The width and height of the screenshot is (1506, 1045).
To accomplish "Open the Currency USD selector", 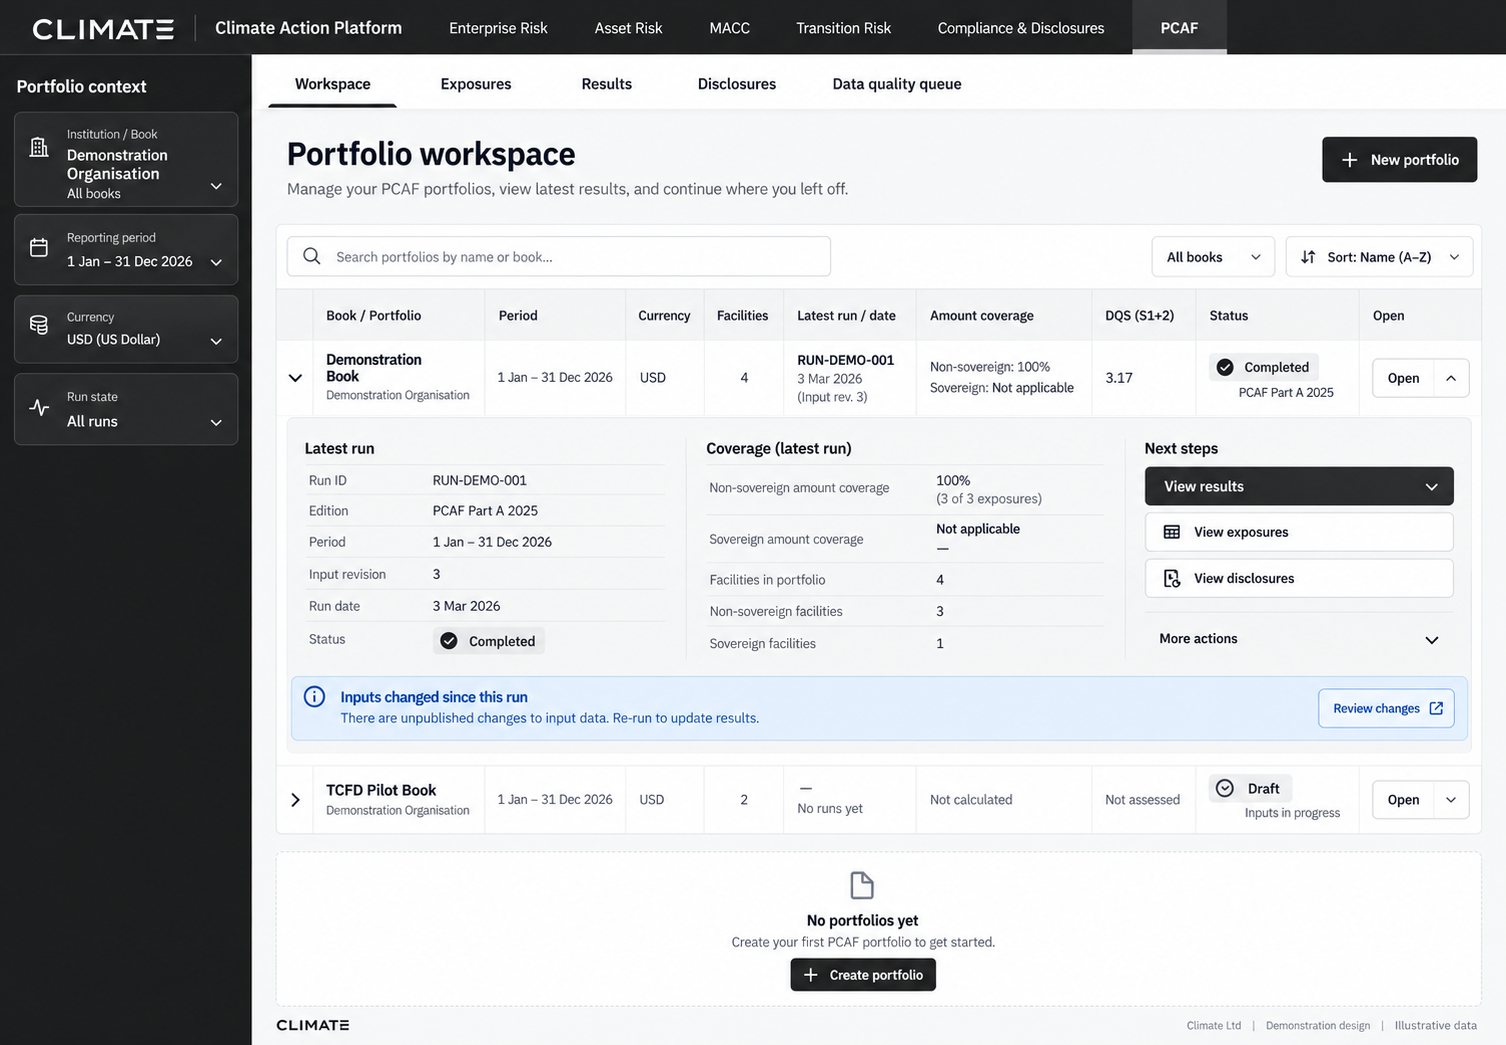I will point(126,329).
